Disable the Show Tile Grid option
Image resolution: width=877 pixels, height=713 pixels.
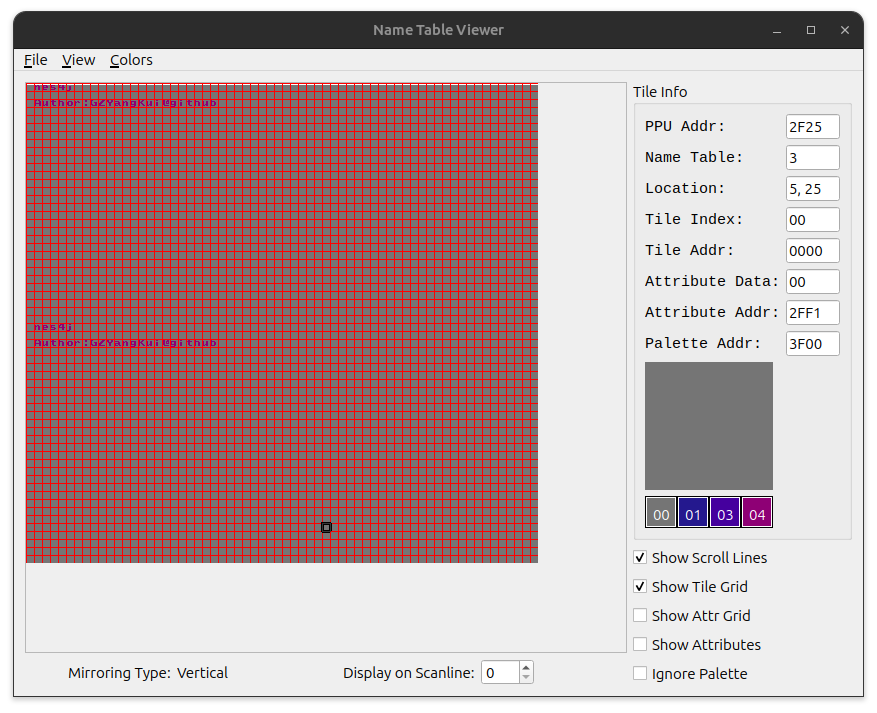tap(640, 587)
